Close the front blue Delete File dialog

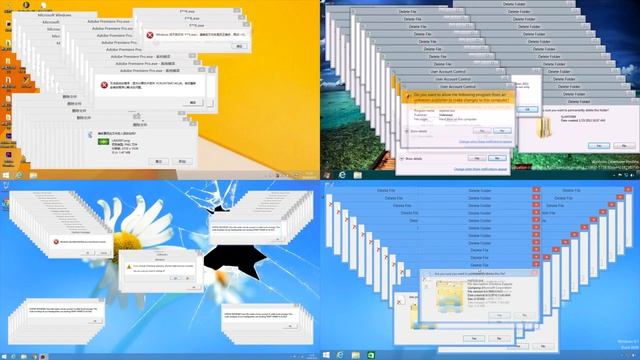click(x=534, y=273)
